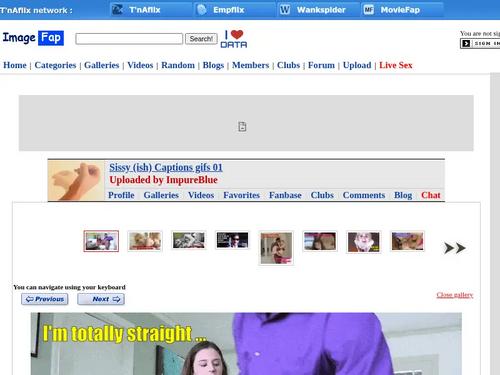Click the Uploaded by ImpureBlue text
This screenshot has height=375, width=500.
pos(163,180)
